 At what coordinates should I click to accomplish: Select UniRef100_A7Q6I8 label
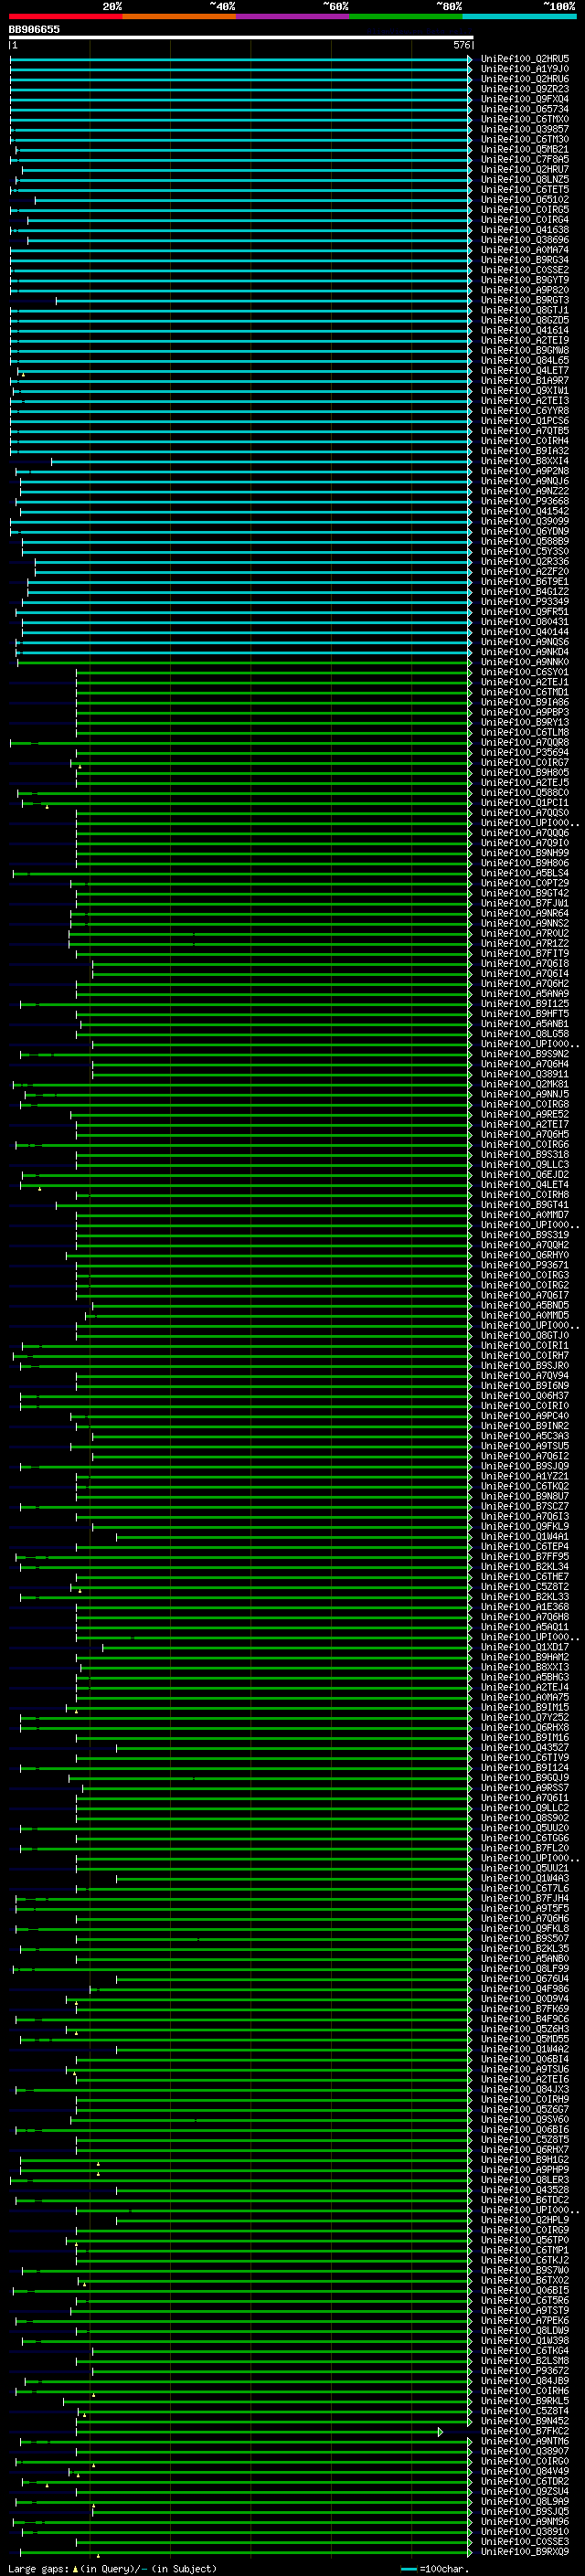tap(524, 964)
